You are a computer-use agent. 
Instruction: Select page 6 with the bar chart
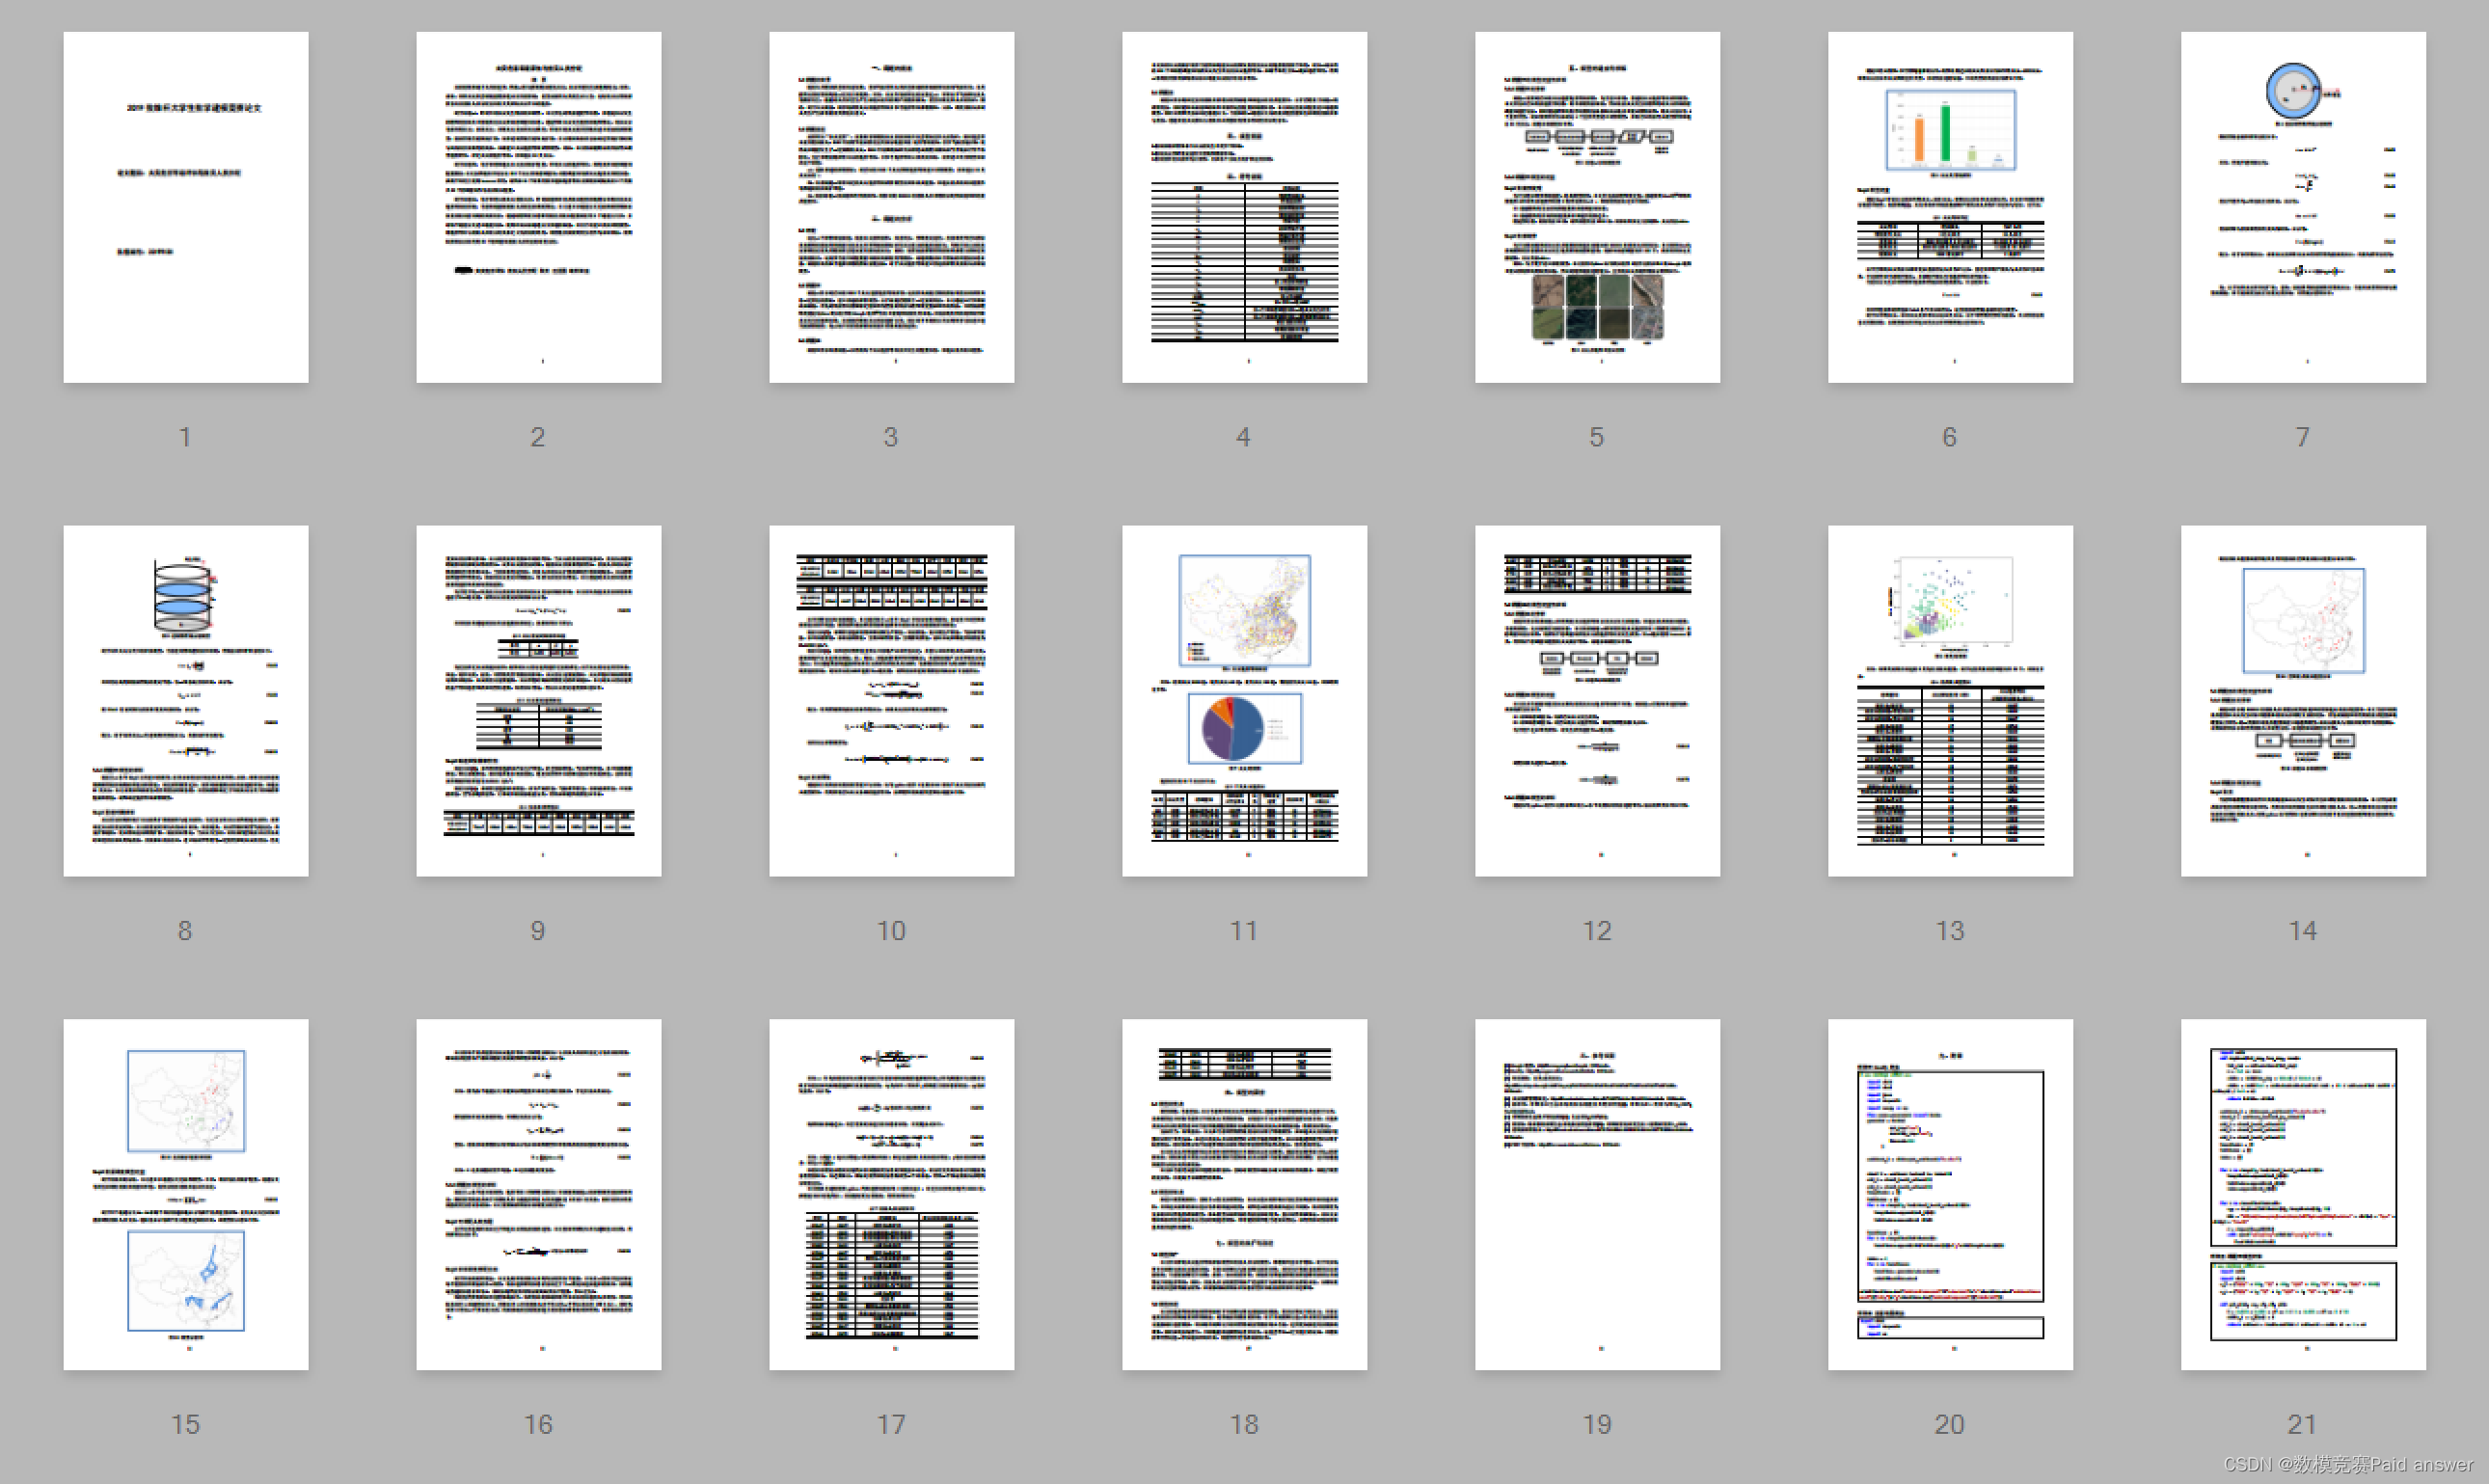(1950, 207)
